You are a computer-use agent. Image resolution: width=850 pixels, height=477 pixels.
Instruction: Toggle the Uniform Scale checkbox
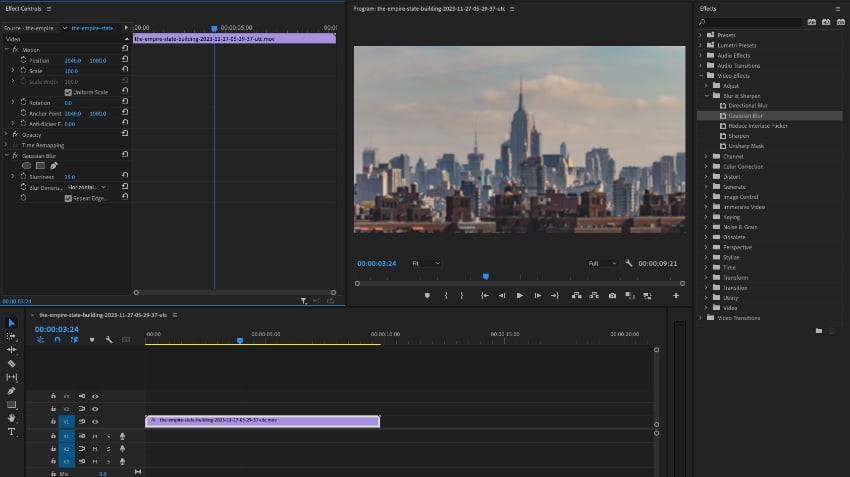68,92
